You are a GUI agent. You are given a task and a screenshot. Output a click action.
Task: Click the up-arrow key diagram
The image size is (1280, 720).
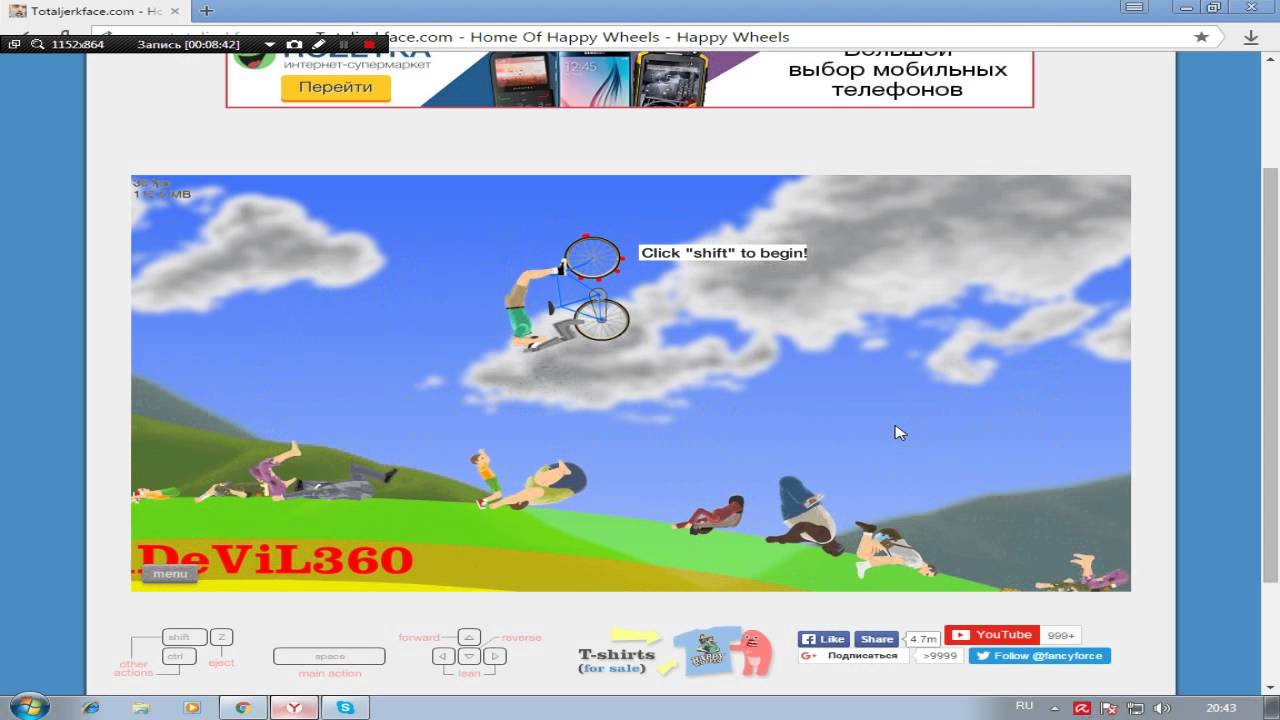pyautogui.click(x=469, y=637)
